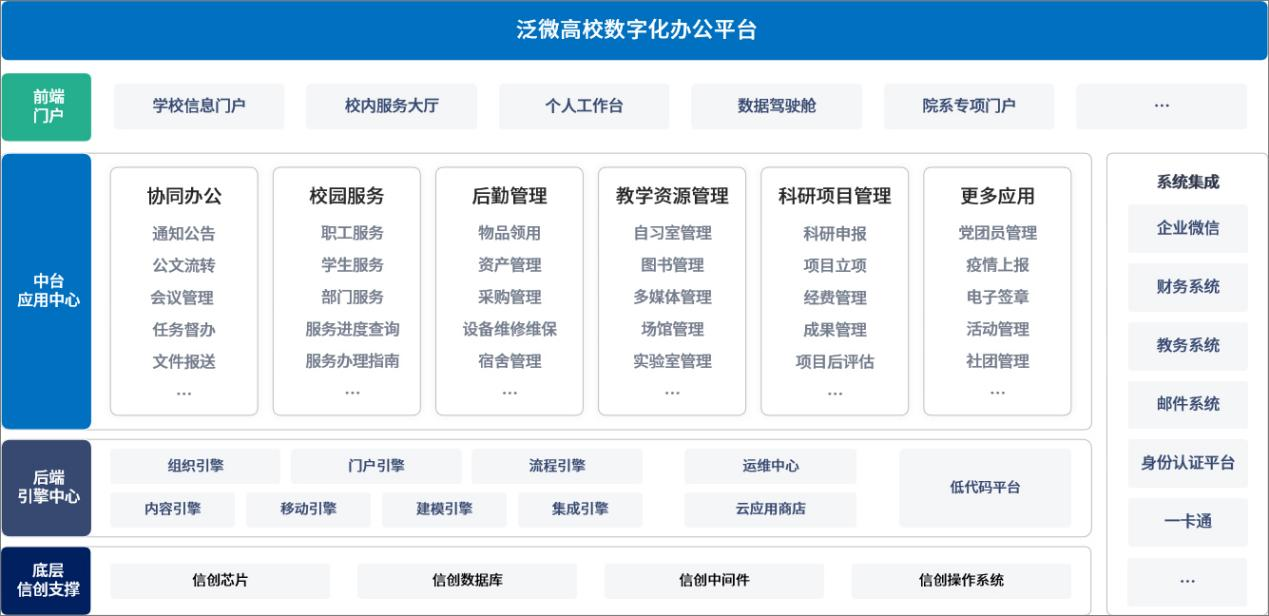Select 场馆管理 item
1269x616 pixels.
point(672,329)
